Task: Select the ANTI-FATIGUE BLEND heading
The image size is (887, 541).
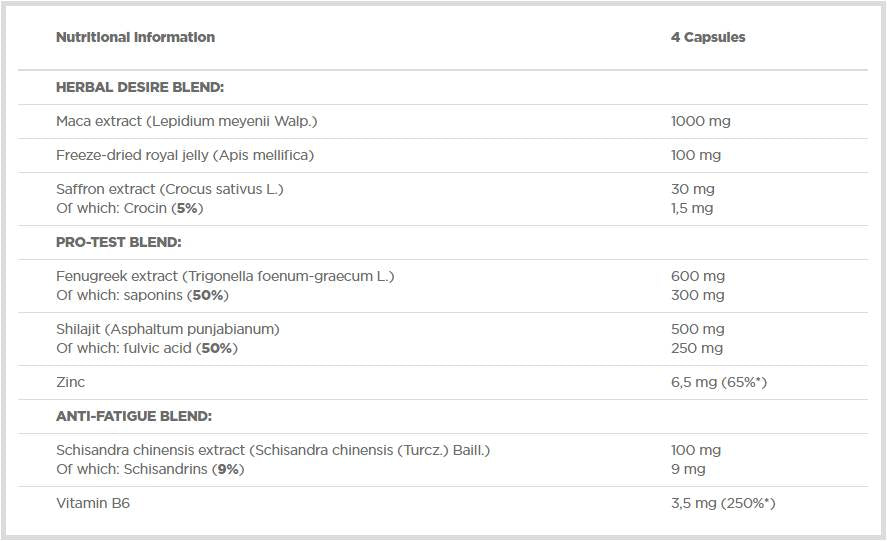Action: click(x=134, y=416)
